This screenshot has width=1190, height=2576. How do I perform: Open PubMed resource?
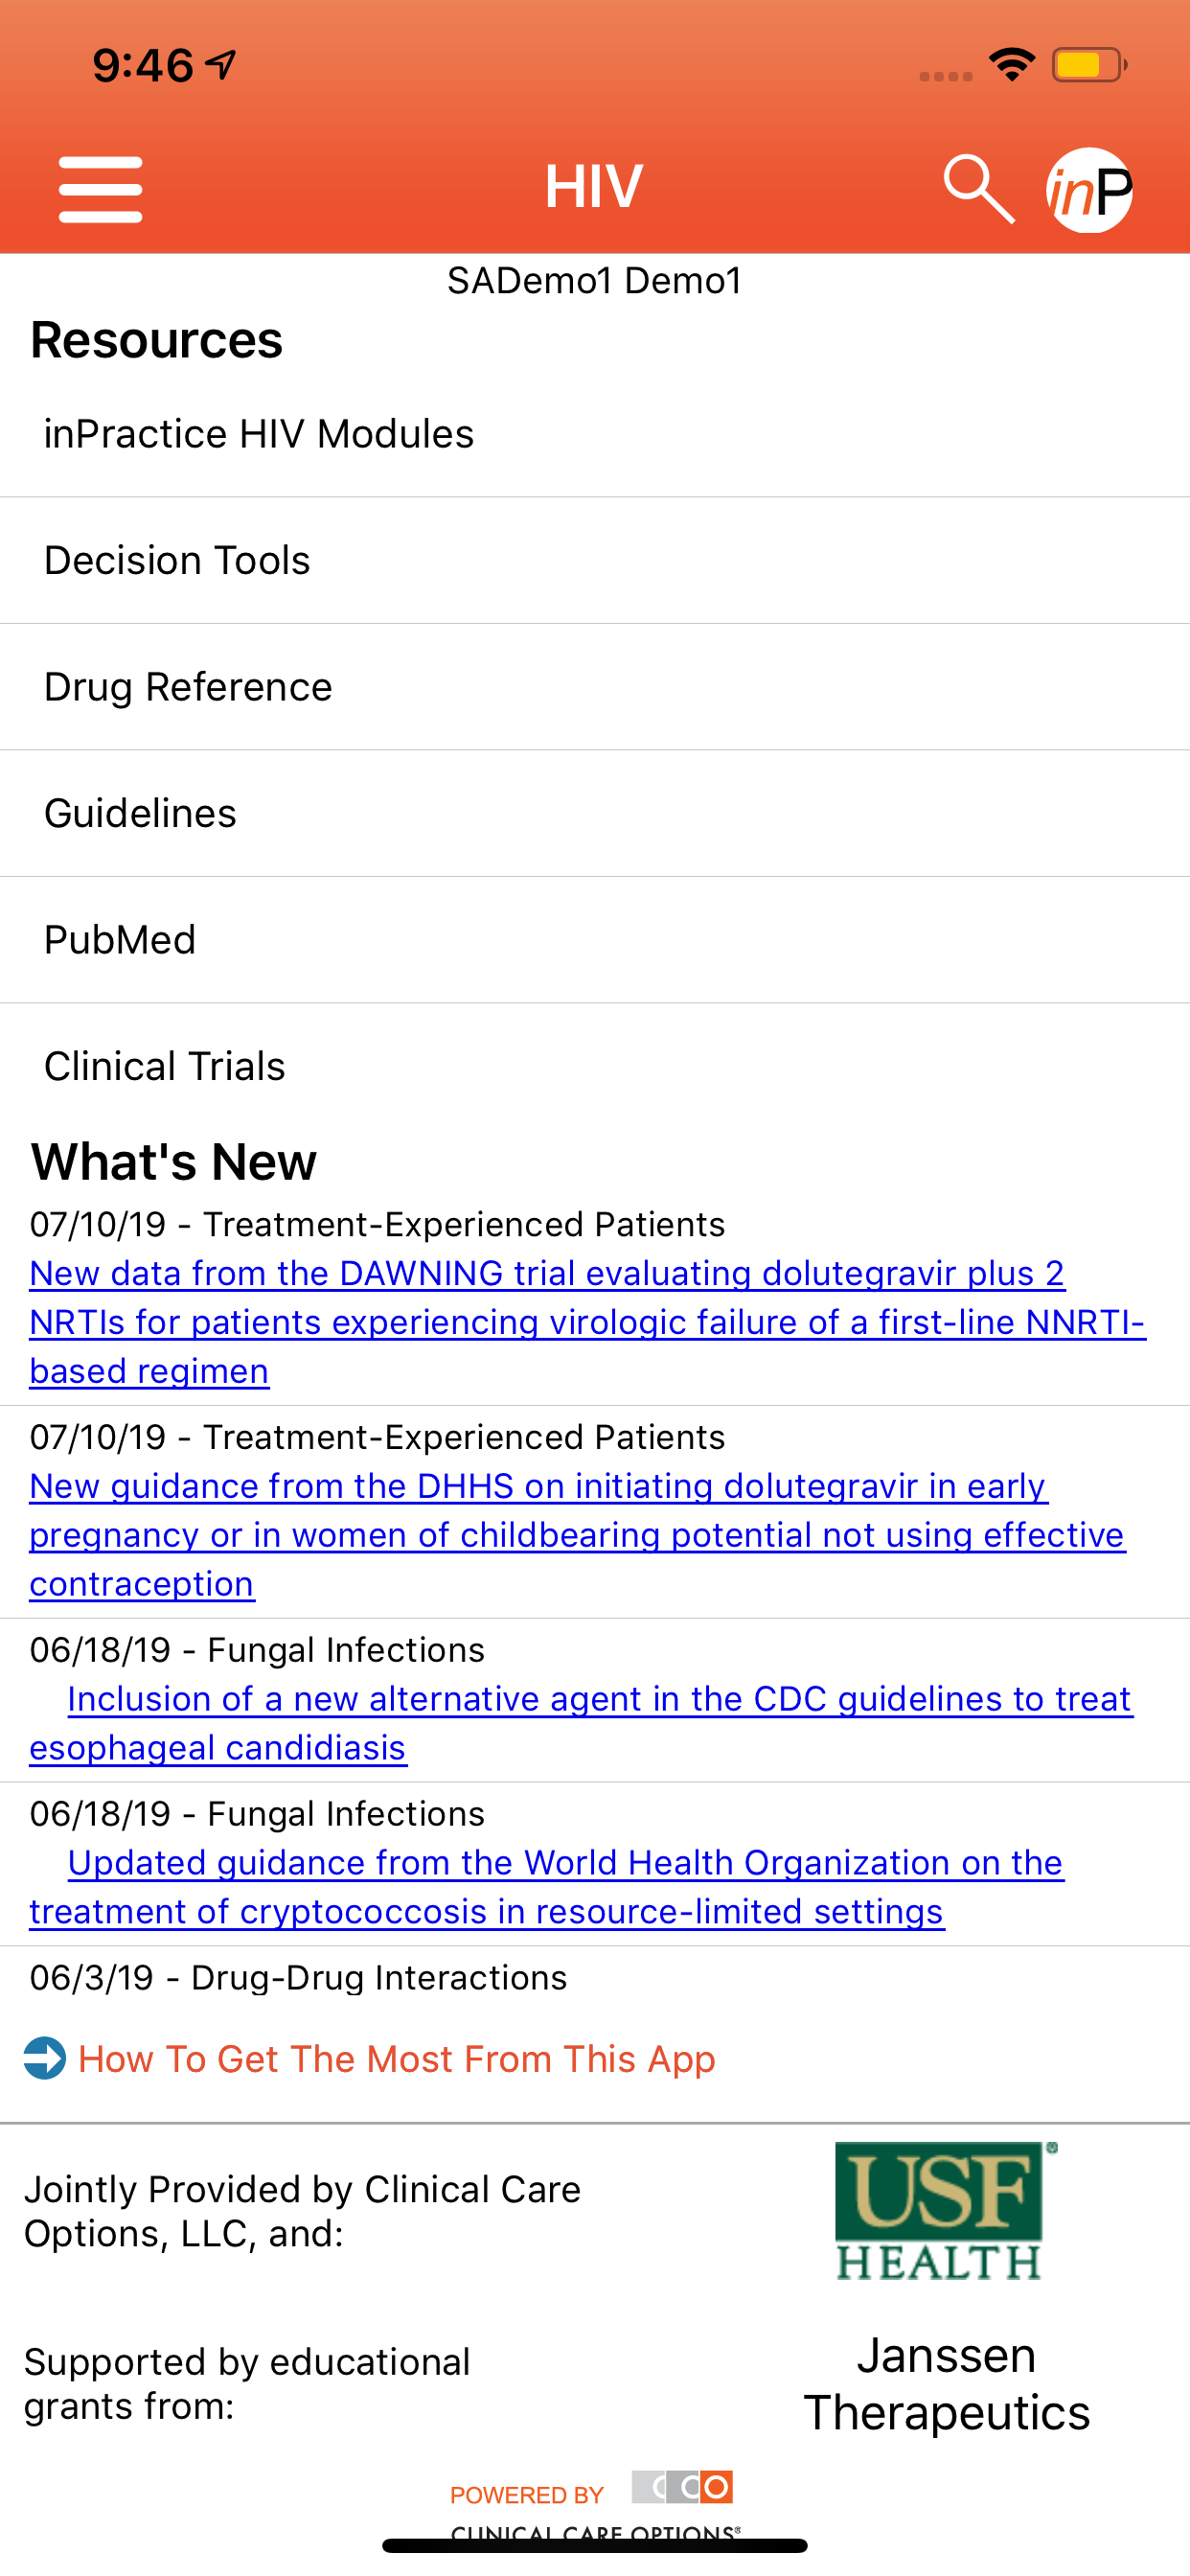[120, 940]
